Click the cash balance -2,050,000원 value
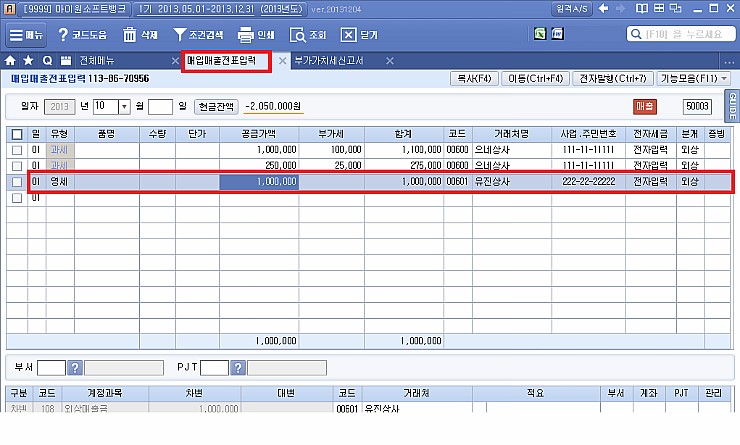The height and width of the screenshot is (445, 740). [273, 107]
